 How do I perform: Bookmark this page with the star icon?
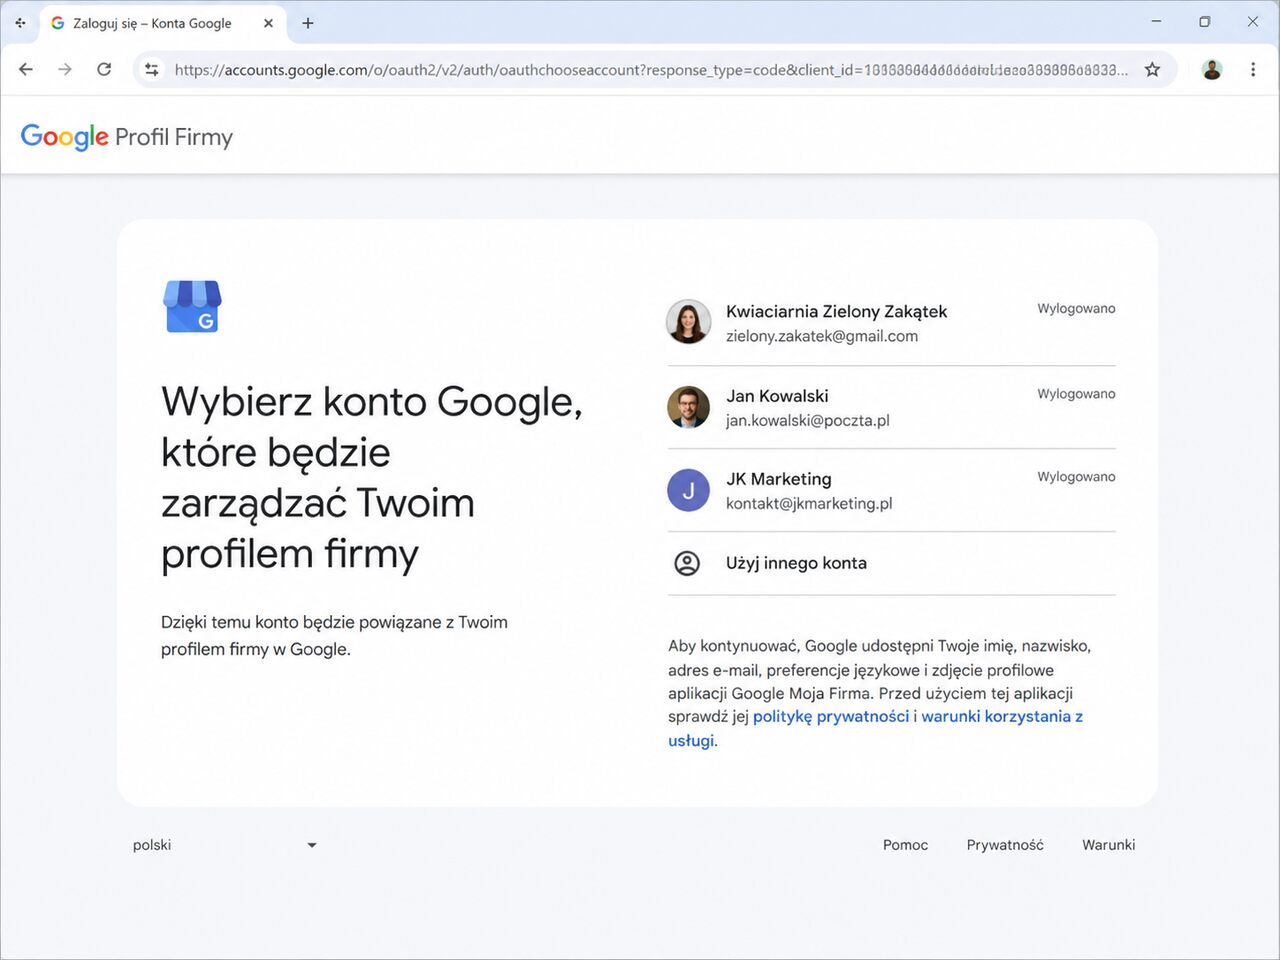(1152, 69)
